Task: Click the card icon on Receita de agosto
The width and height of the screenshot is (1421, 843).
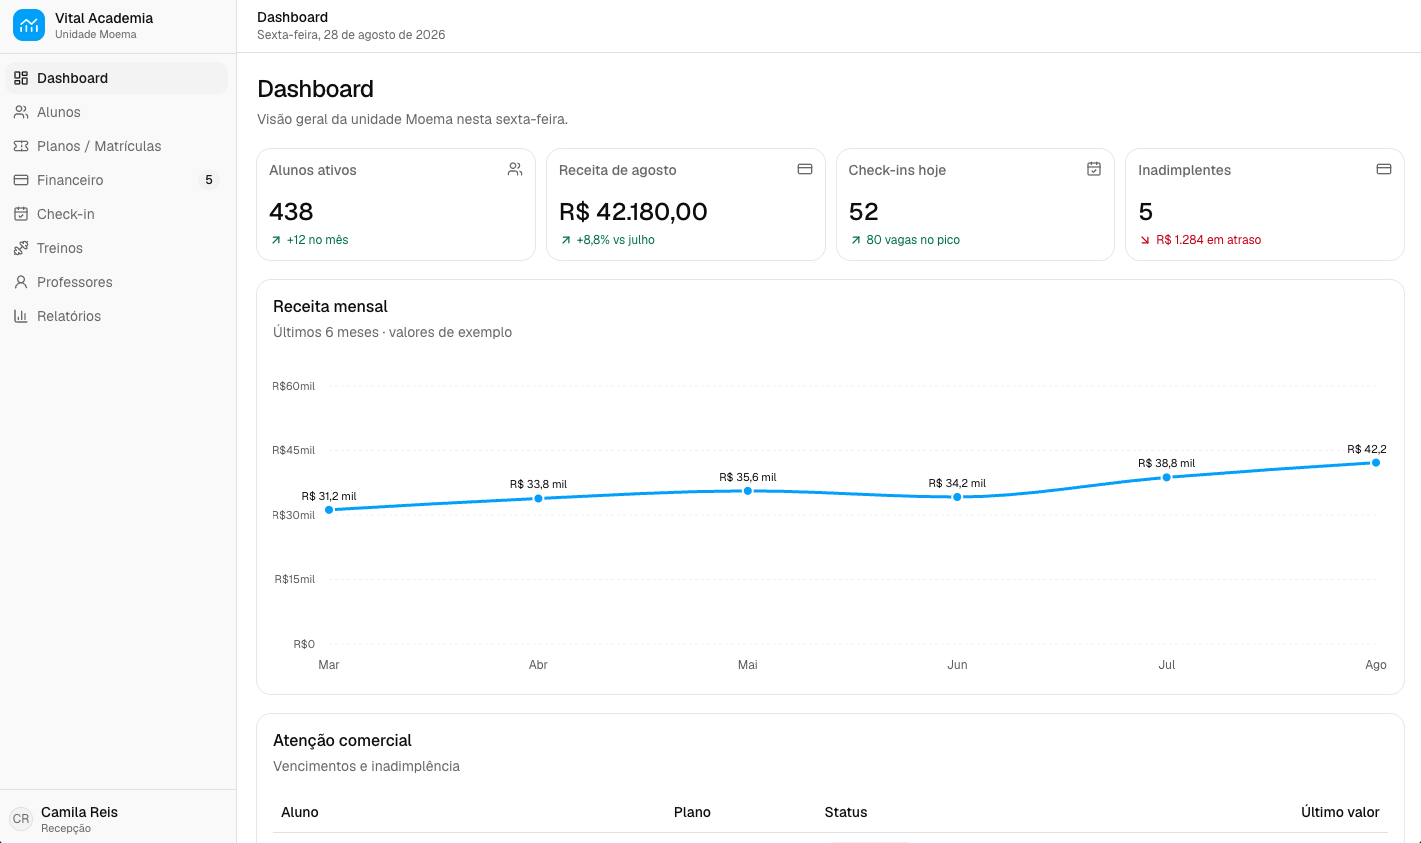Action: pos(805,169)
